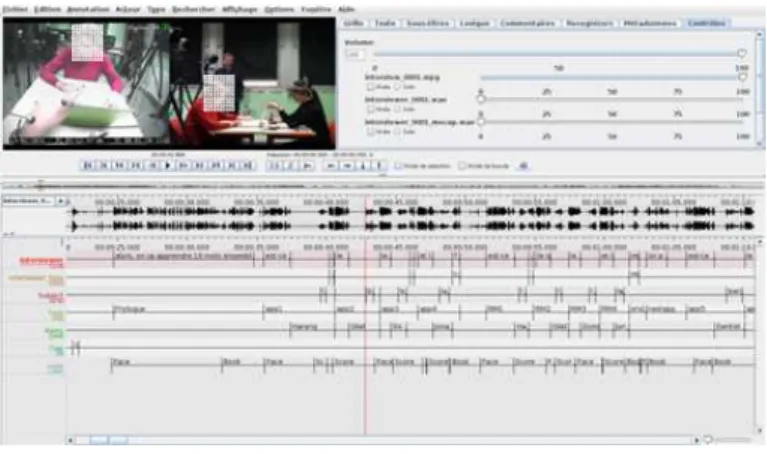
Task: Go to the previous annotation
Action: pyautogui.click(x=331, y=166)
